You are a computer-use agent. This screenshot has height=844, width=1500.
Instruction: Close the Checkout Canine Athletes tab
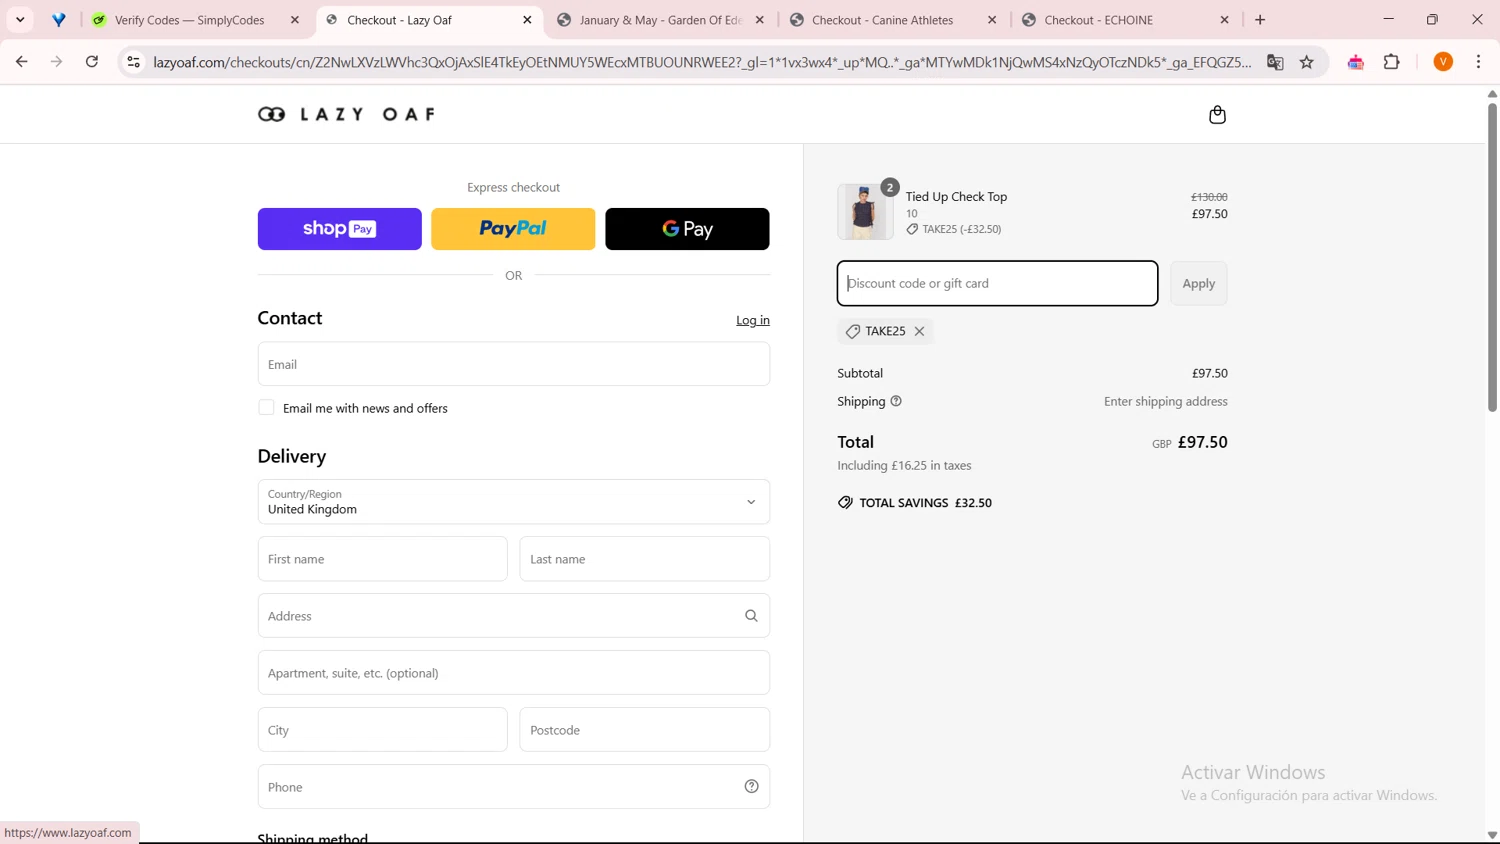coord(992,20)
